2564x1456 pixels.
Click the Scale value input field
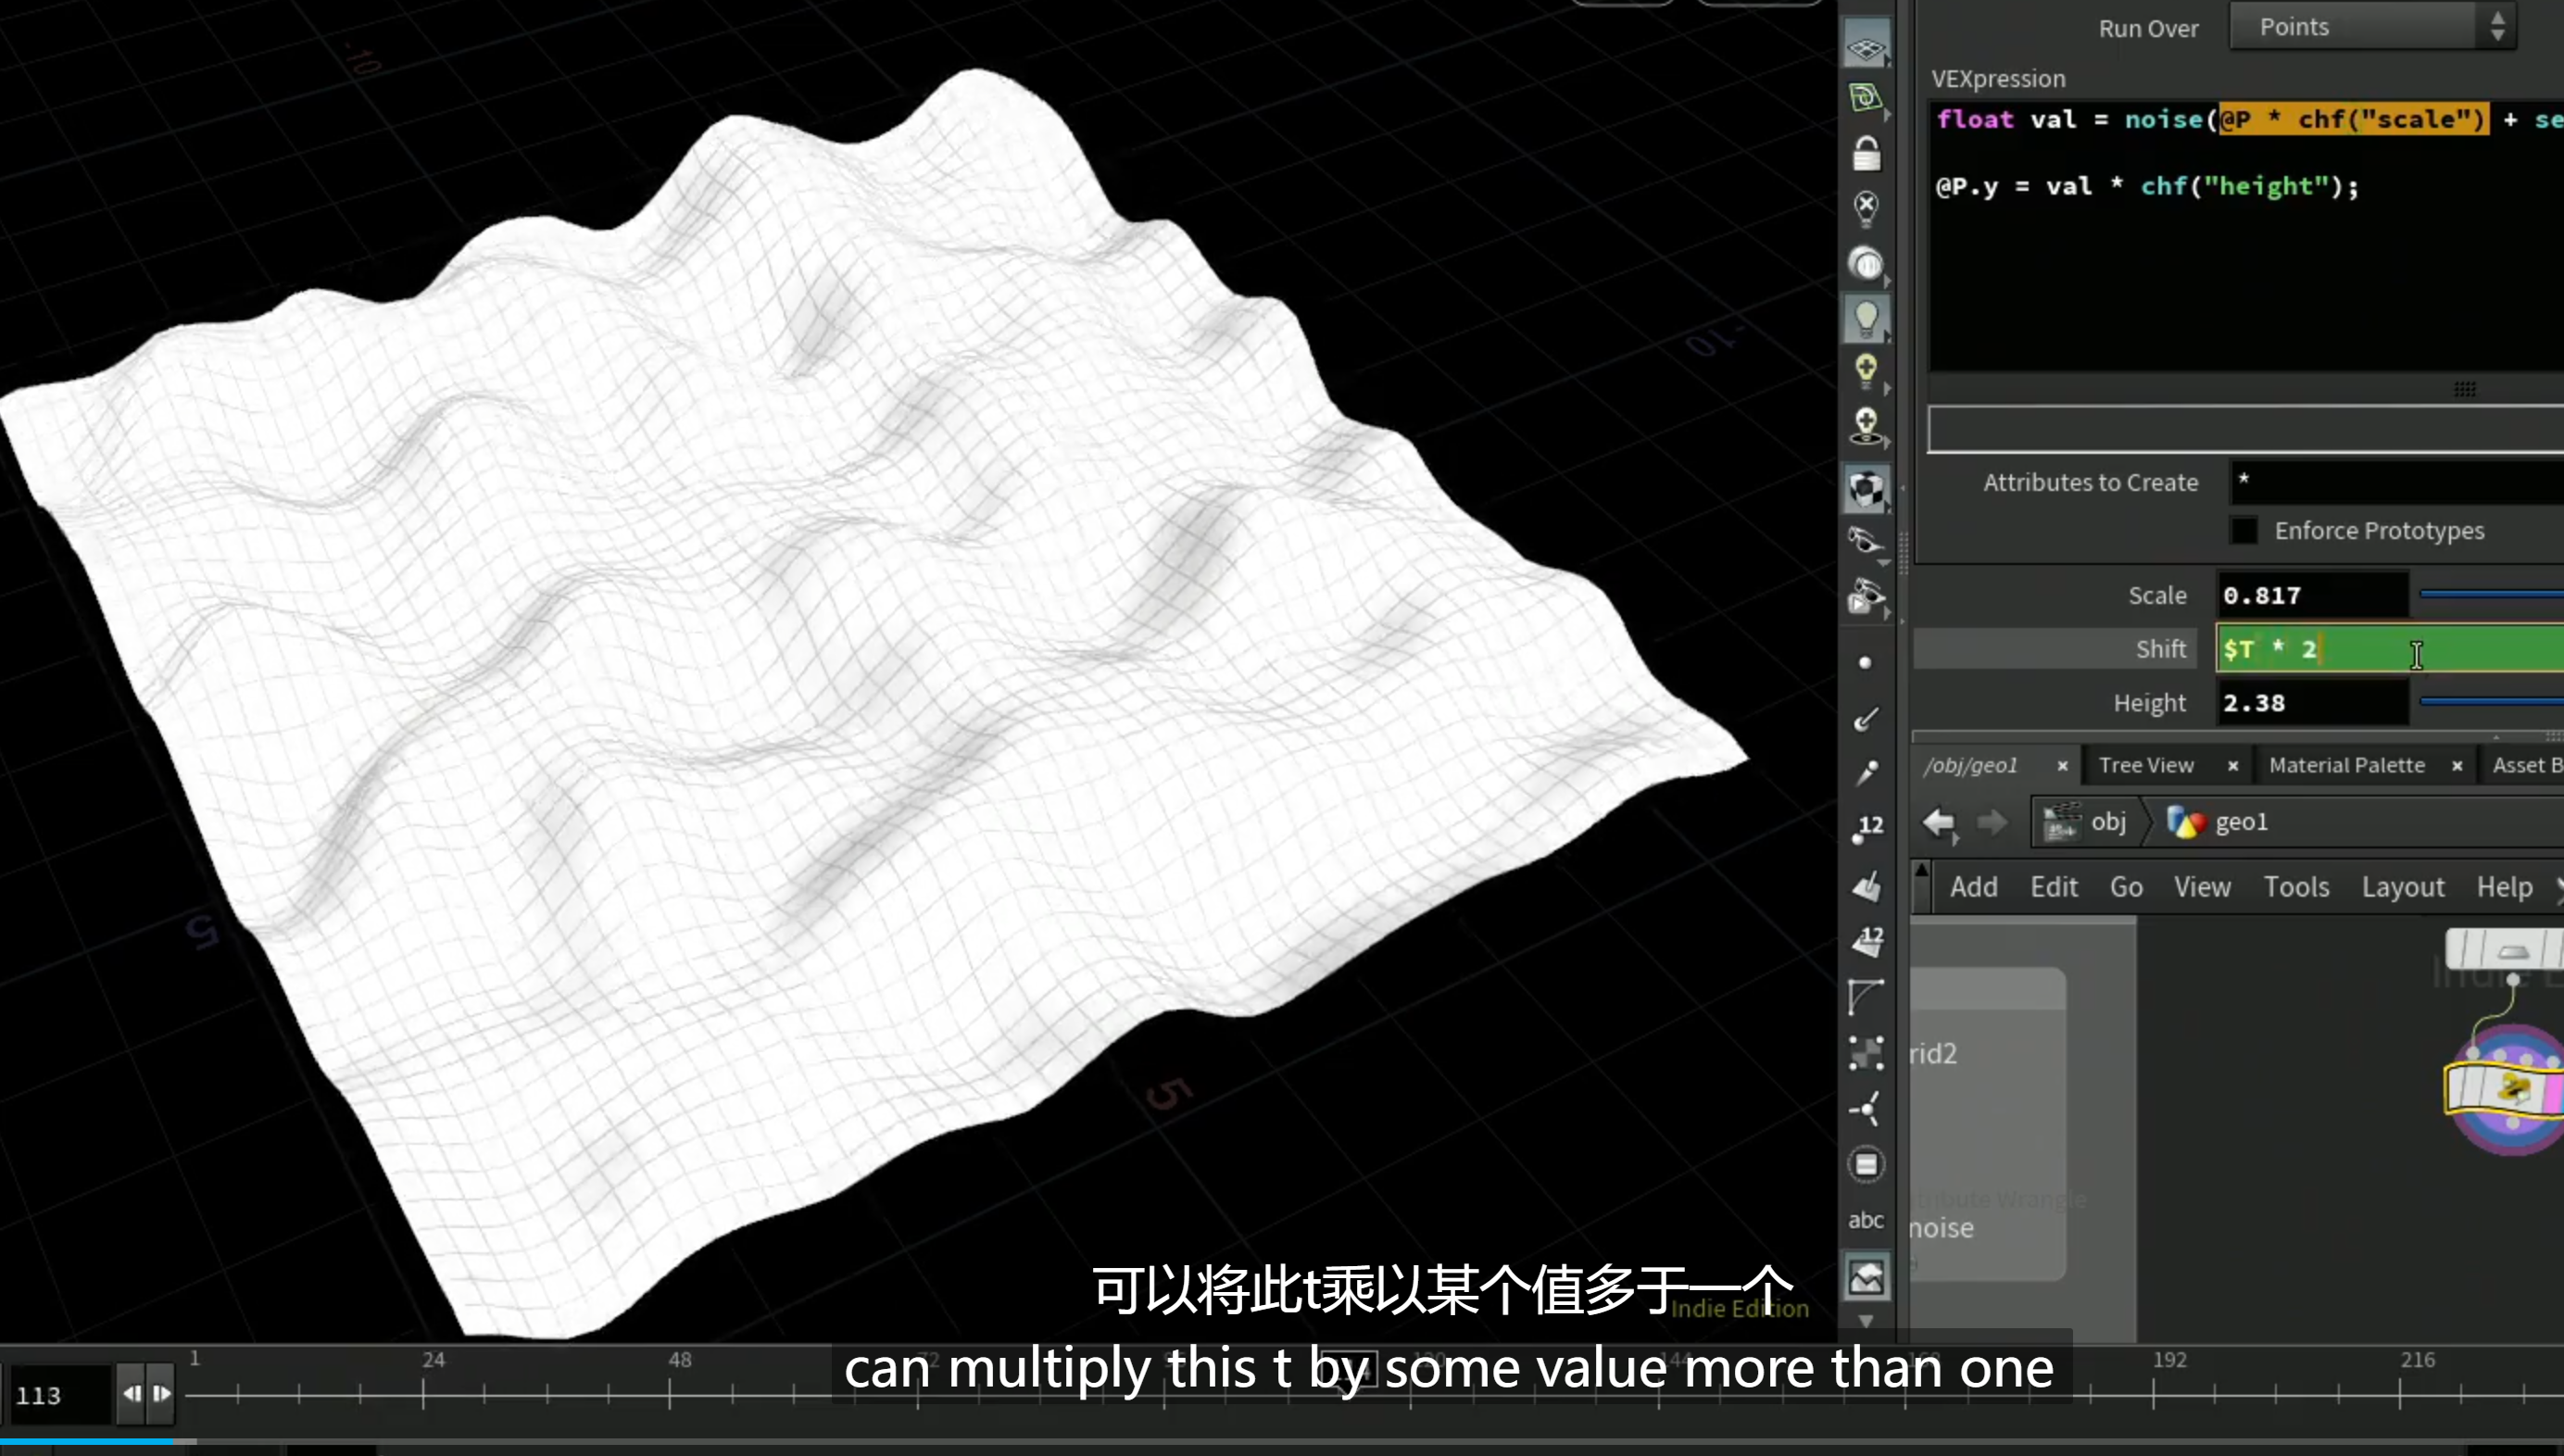(2311, 595)
